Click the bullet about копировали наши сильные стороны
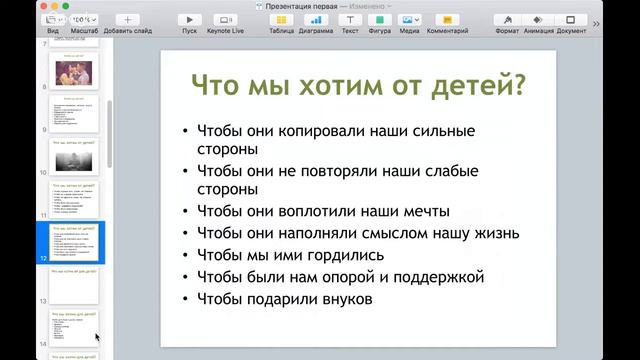 [336, 140]
